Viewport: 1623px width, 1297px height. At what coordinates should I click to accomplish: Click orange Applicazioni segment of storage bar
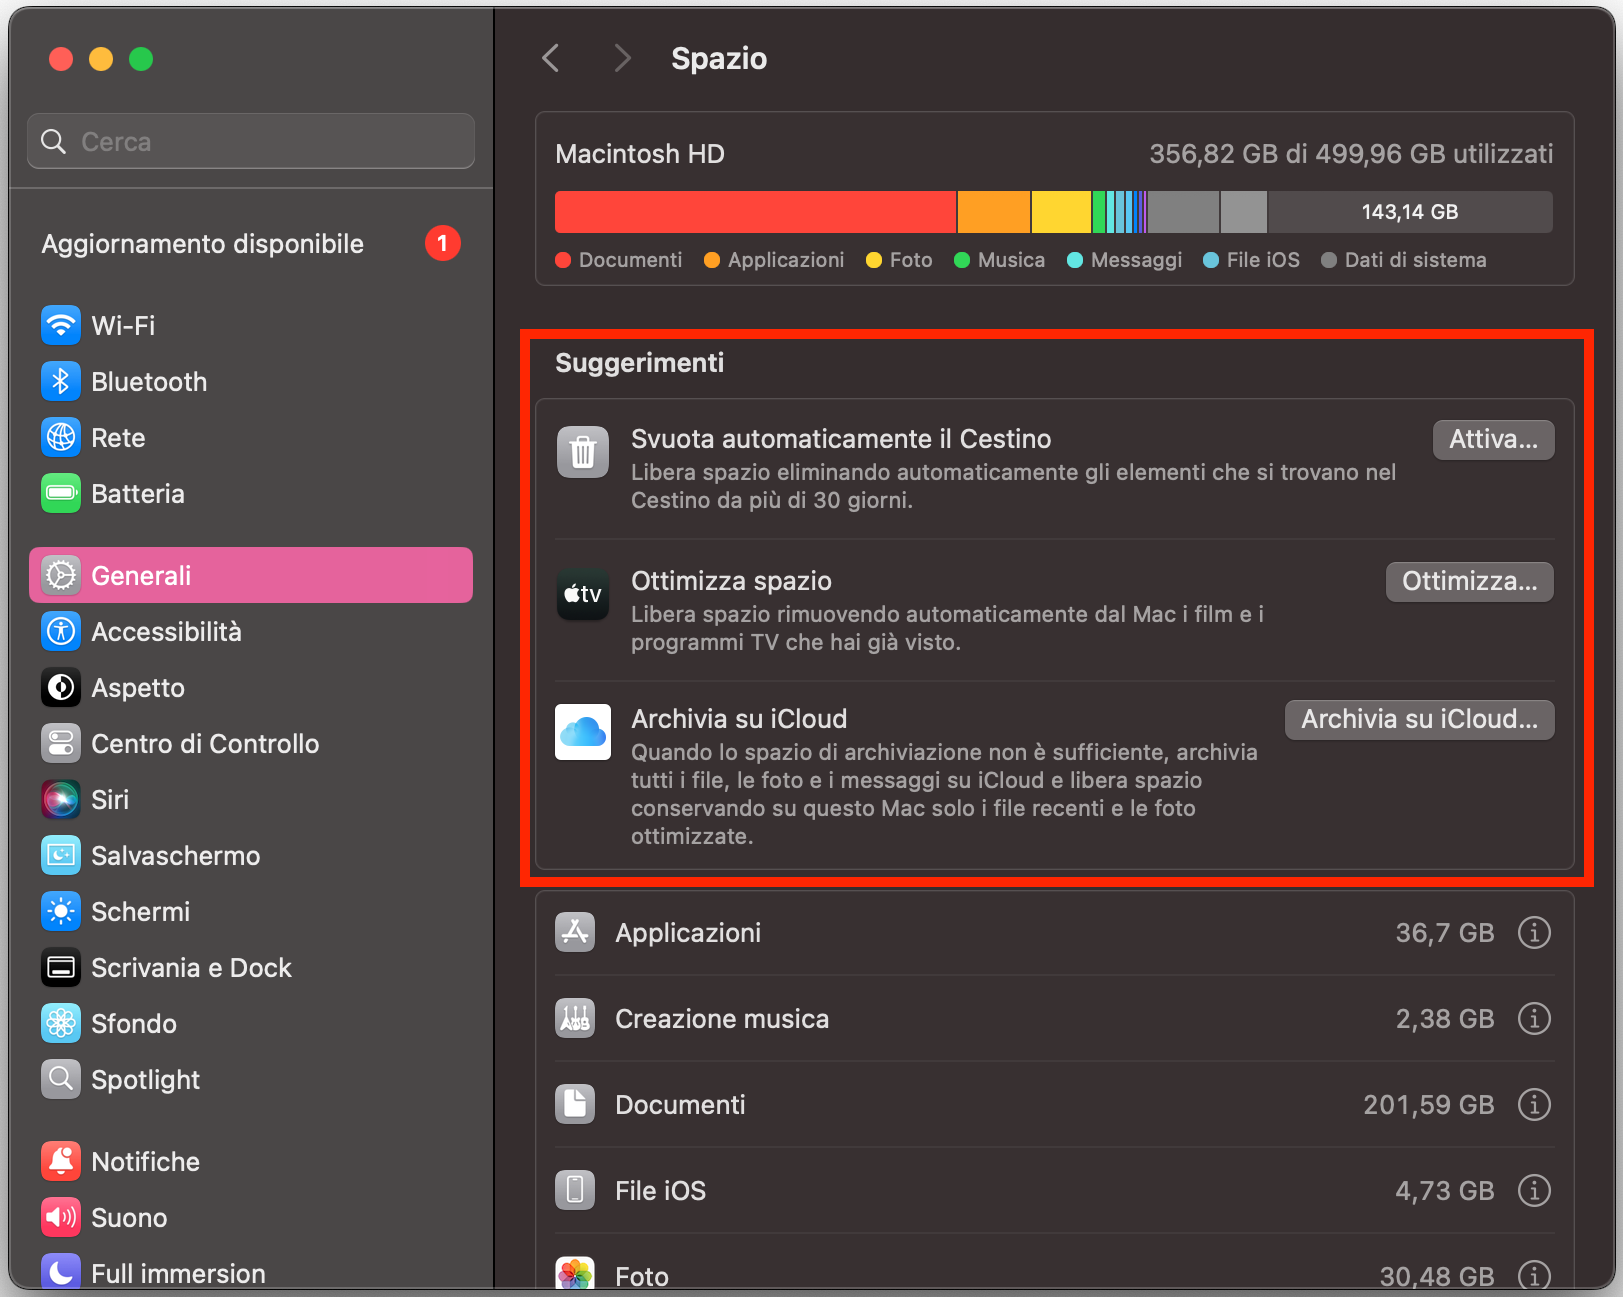tap(994, 212)
